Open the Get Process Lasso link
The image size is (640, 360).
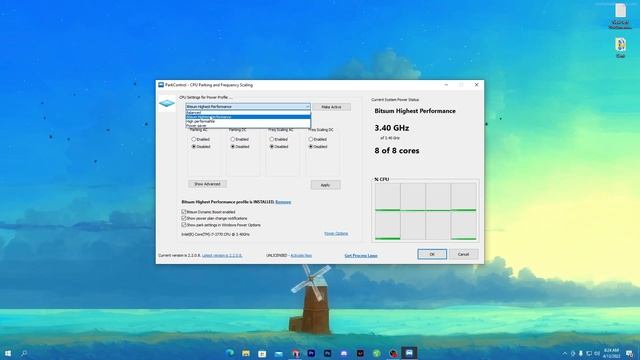click(361, 256)
